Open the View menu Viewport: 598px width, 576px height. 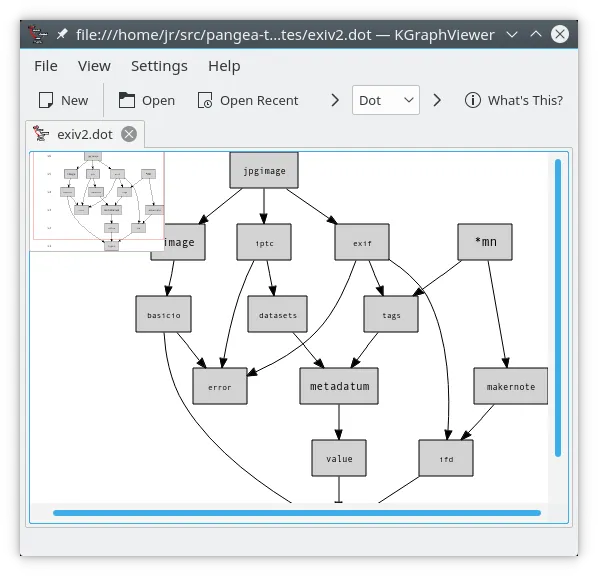(94, 66)
